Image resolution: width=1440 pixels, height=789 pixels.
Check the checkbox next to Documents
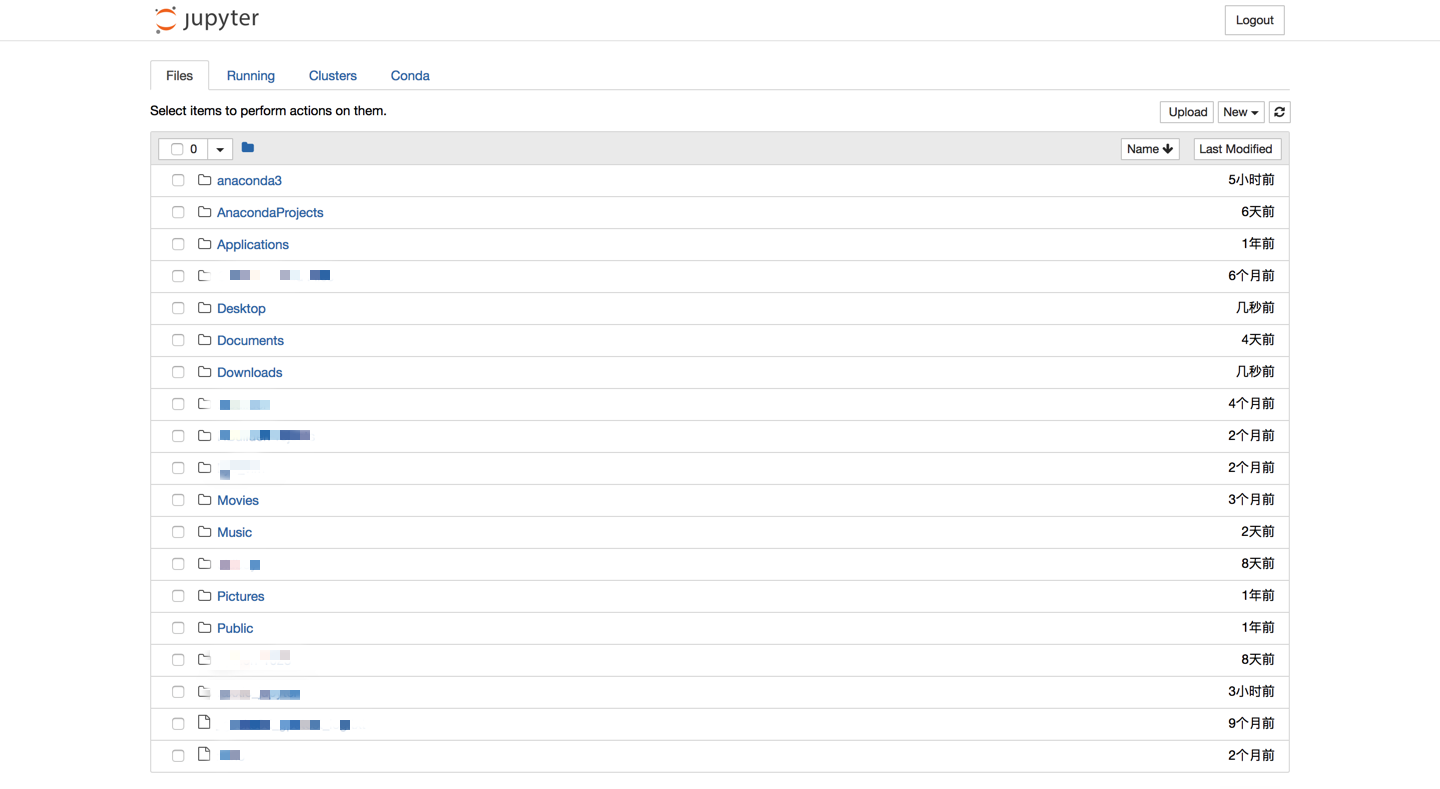[x=178, y=339]
